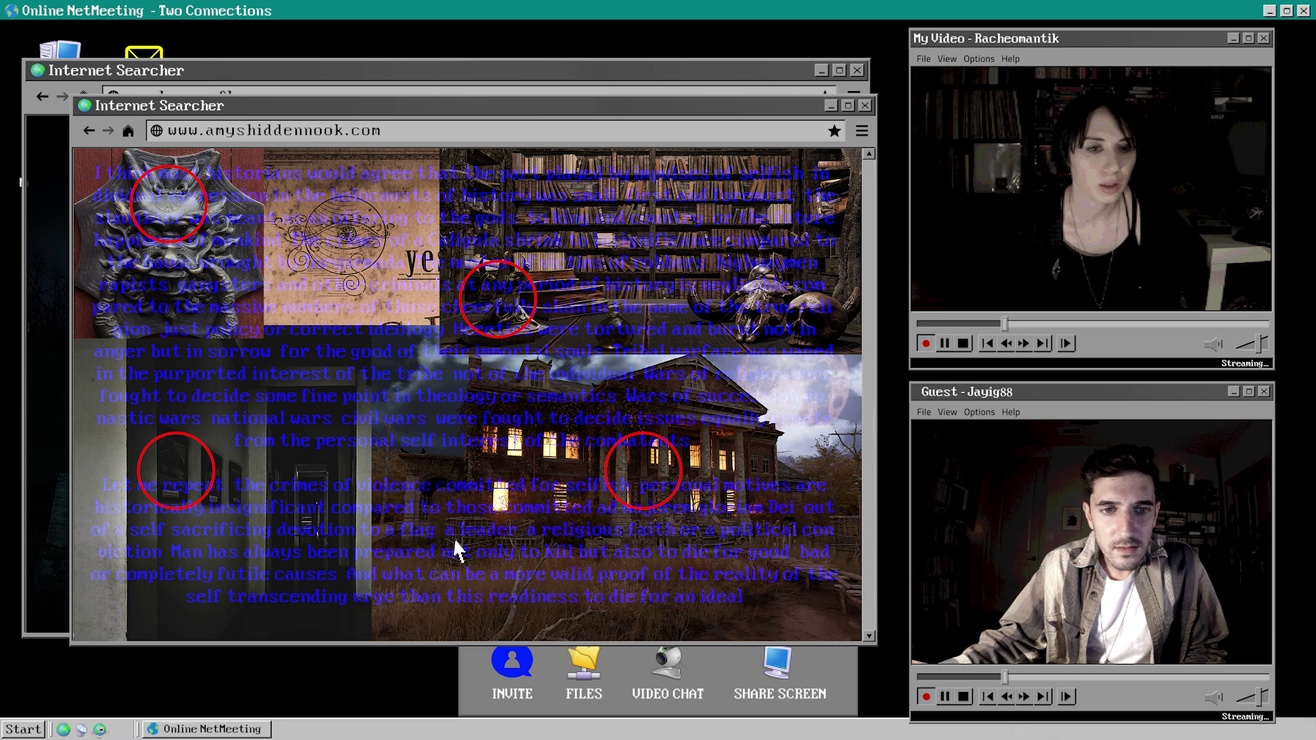Mute speaker in Guest Jayig88 window
The width and height of the screenshot is (1316, 740).
point(1213,697)
